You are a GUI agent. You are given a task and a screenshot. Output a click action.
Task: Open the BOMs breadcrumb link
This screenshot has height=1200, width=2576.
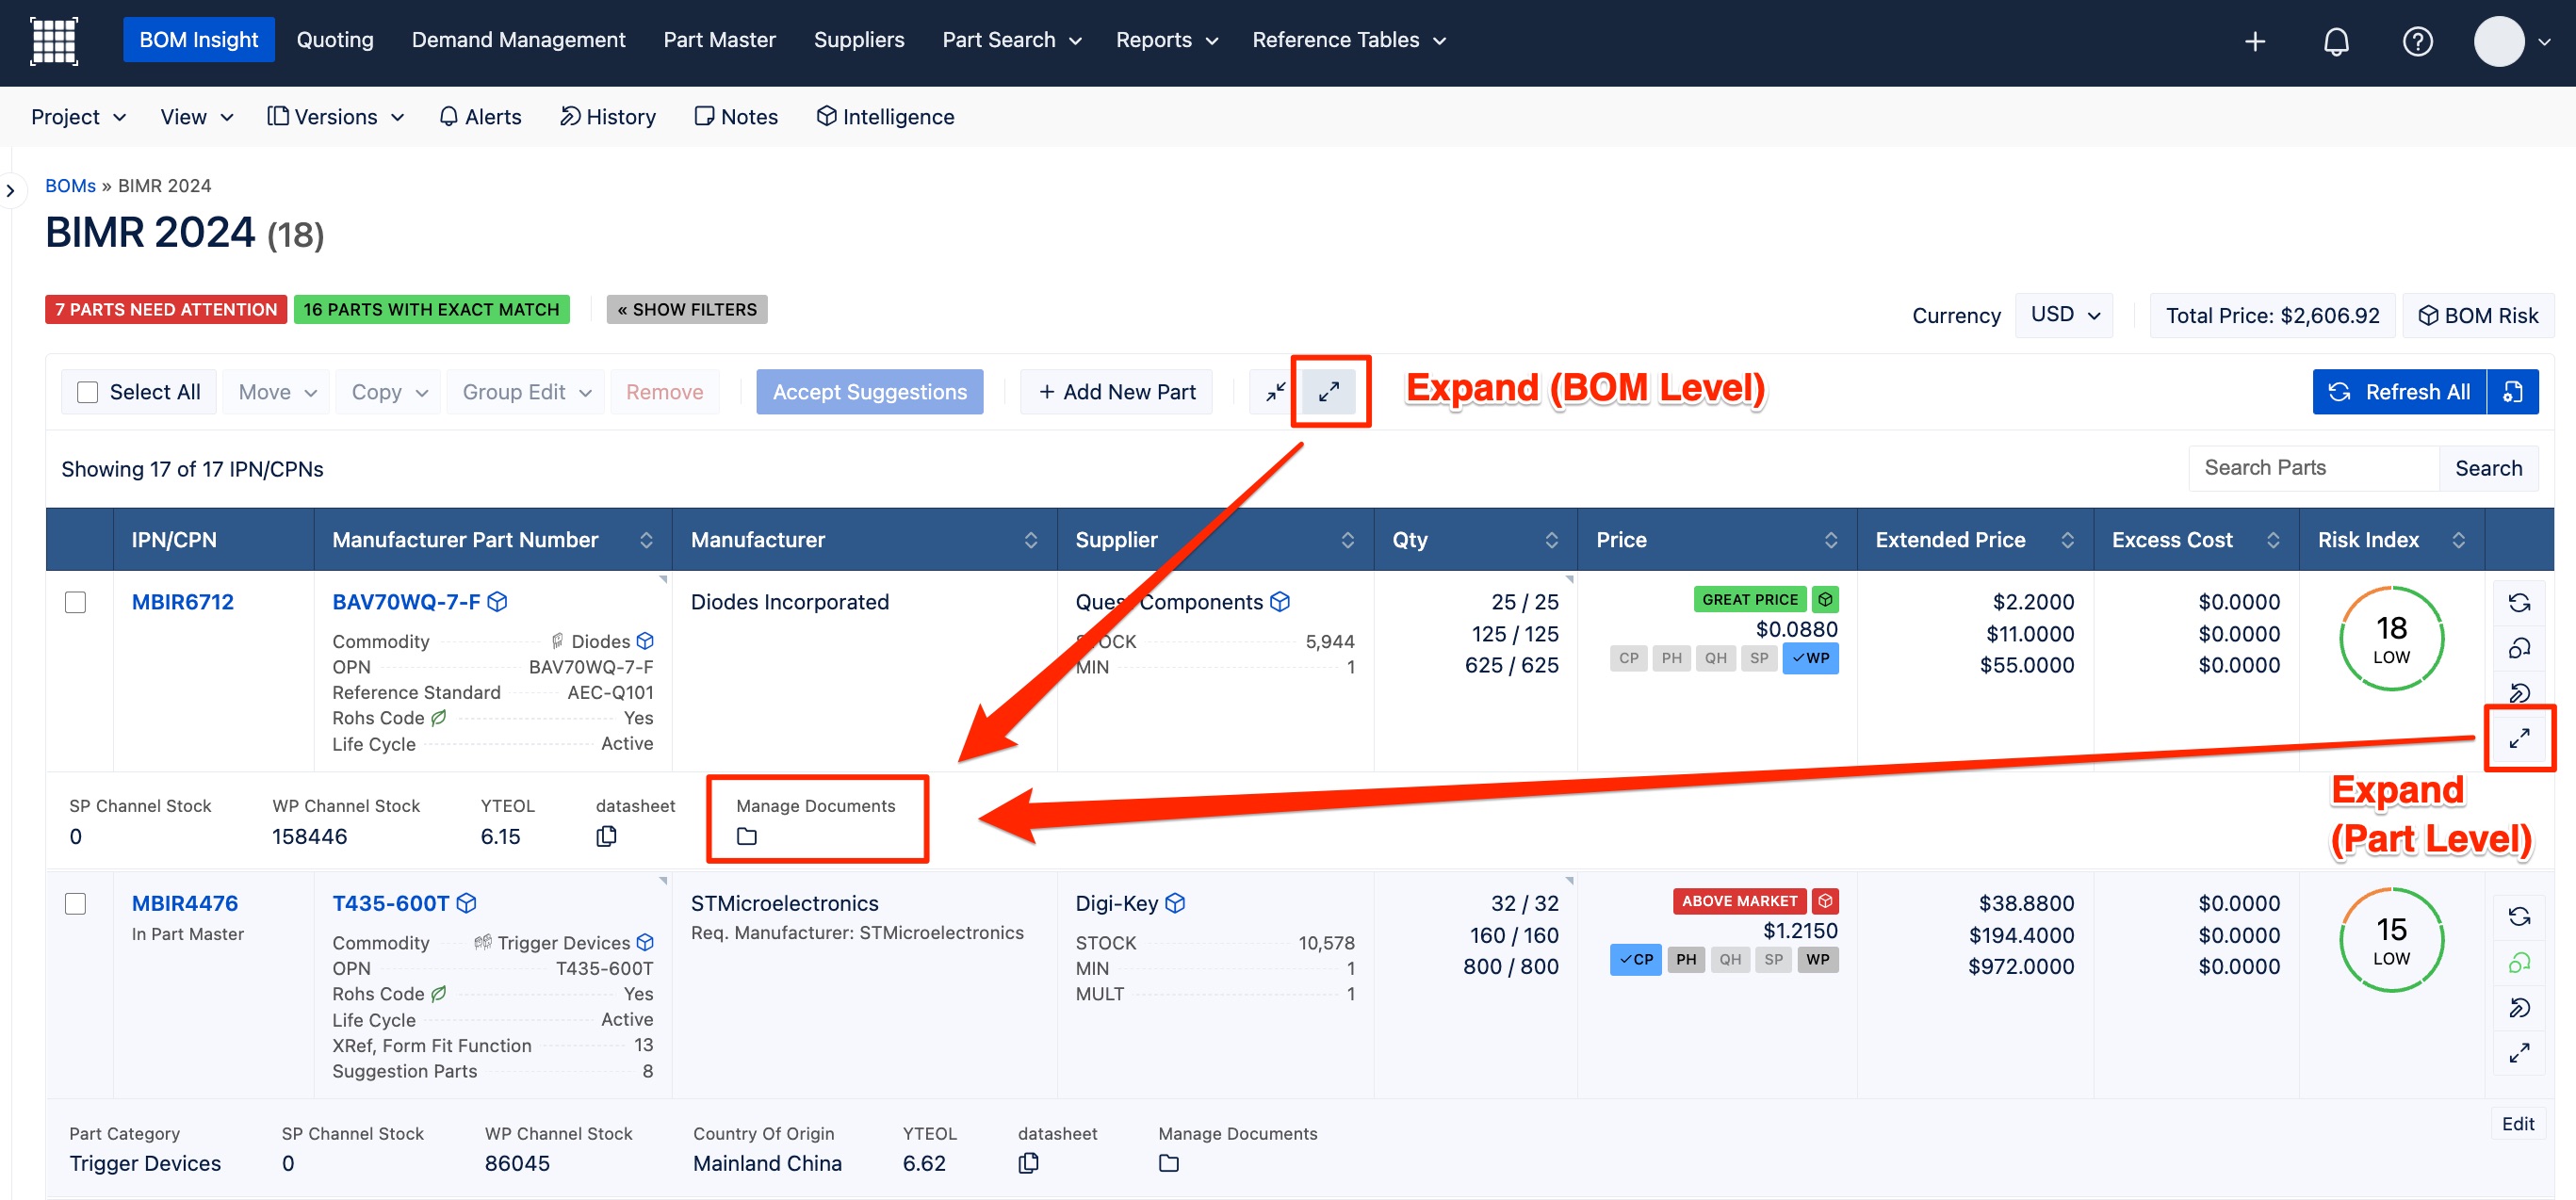[x=70, y=186]
